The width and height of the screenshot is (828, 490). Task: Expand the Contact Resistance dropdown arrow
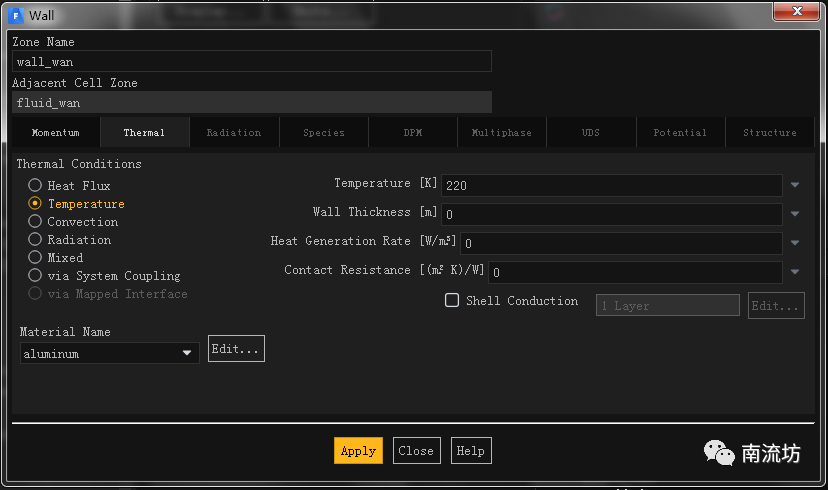tap(795, 272)
